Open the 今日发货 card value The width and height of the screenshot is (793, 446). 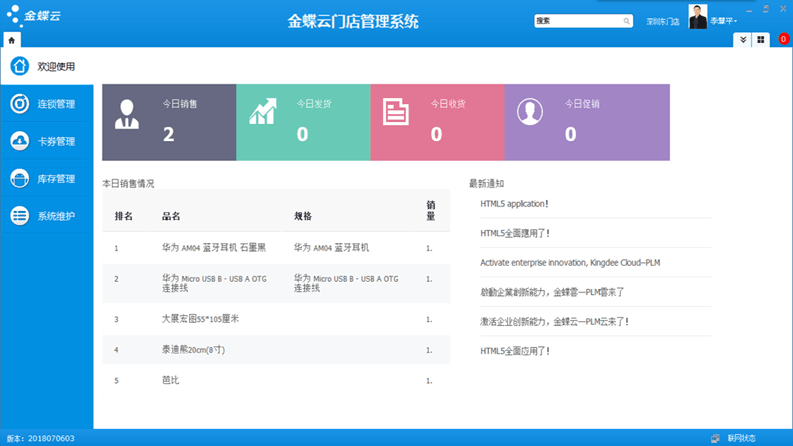[x=302, y=134]
